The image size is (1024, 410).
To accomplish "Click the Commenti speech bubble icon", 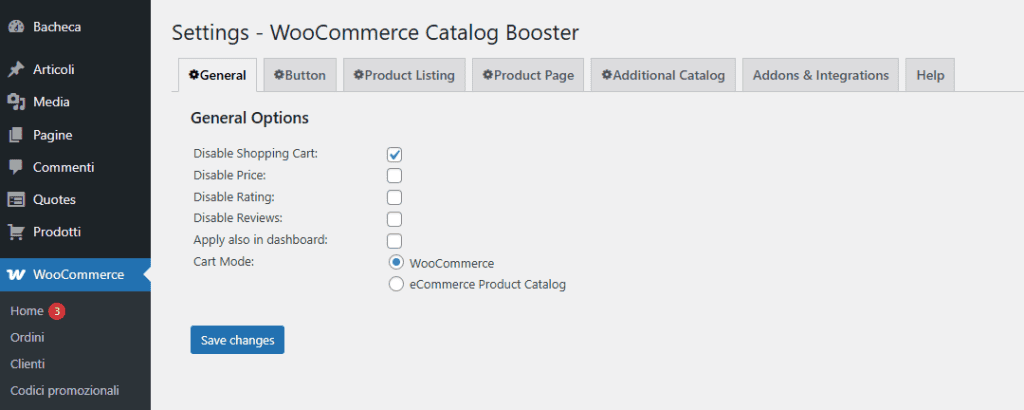I will tap(16, 167).
